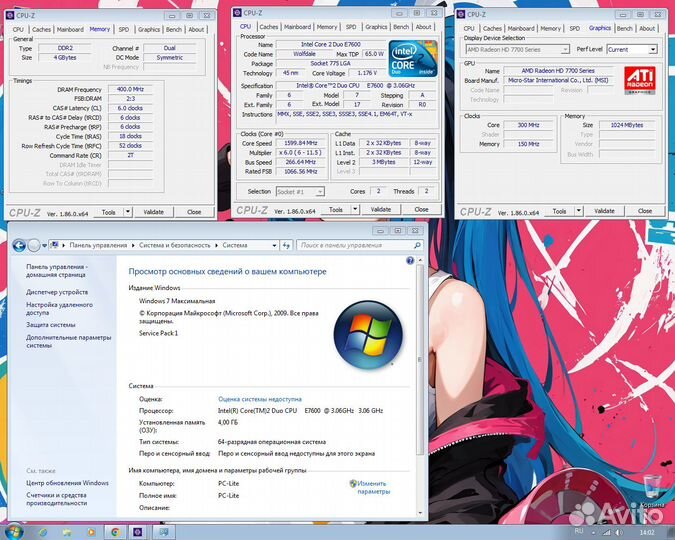Click scrollbar down arrow in System window

pyautogui.click(x=420, y=513)
